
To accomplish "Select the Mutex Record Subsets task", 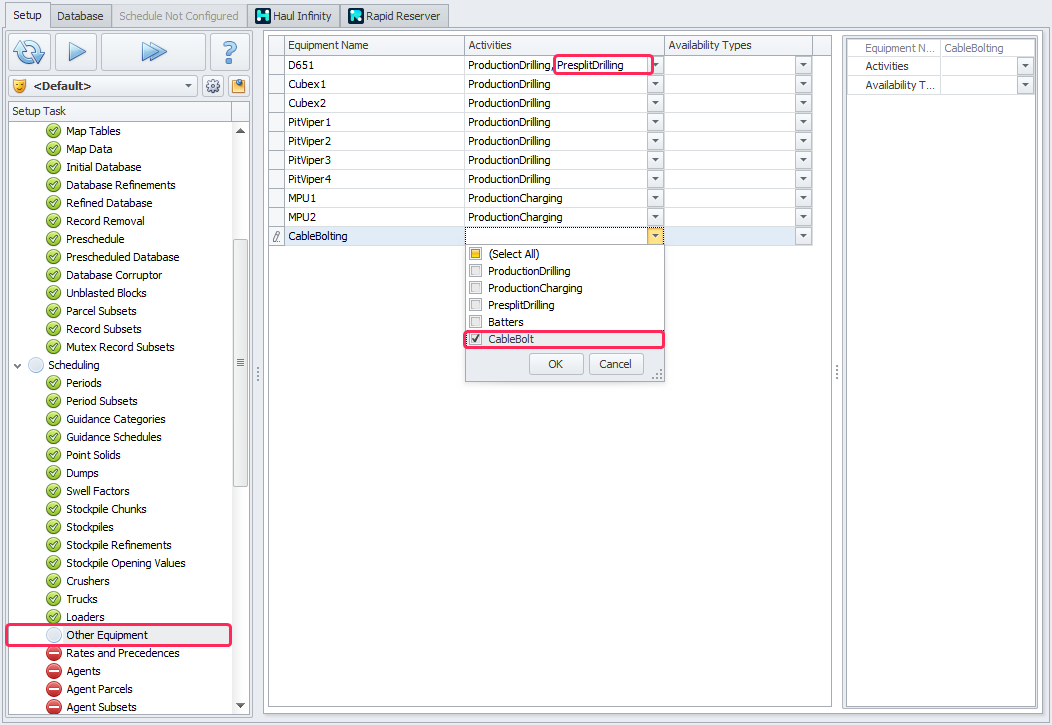I will pyautogui.click(x=120, y=347).
